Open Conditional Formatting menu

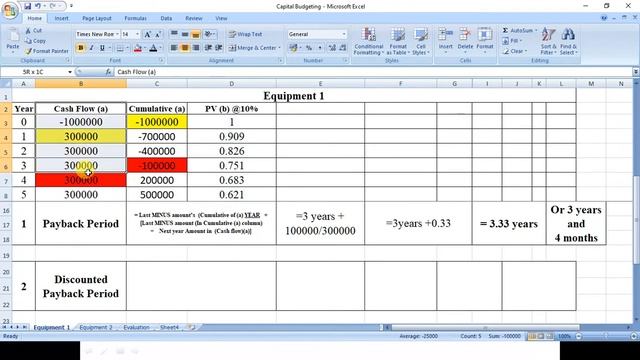point(369,41)
